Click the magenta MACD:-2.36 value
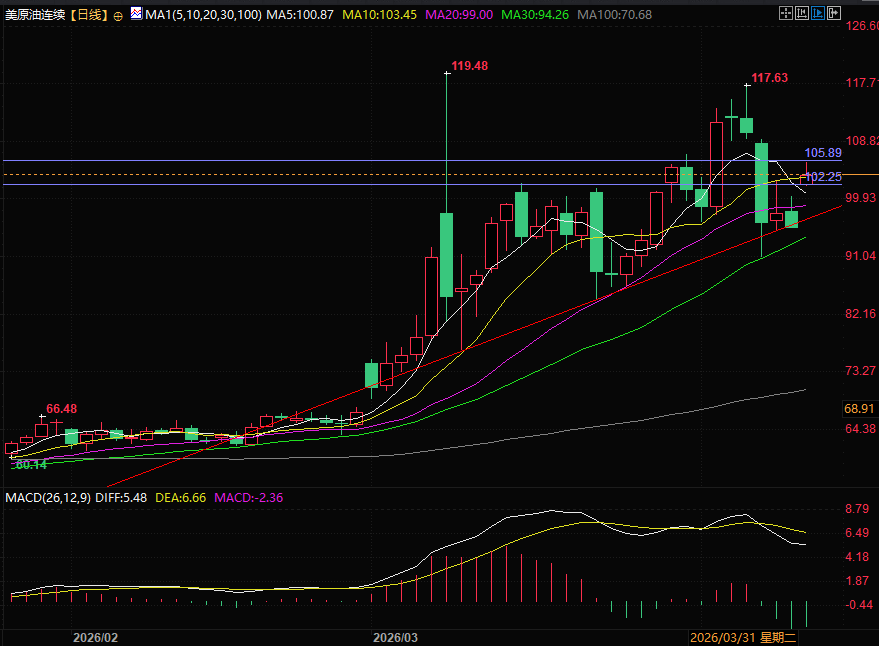The width and height of the screenshot is (879, 646). pyautogui.click(x=249, y=498)
